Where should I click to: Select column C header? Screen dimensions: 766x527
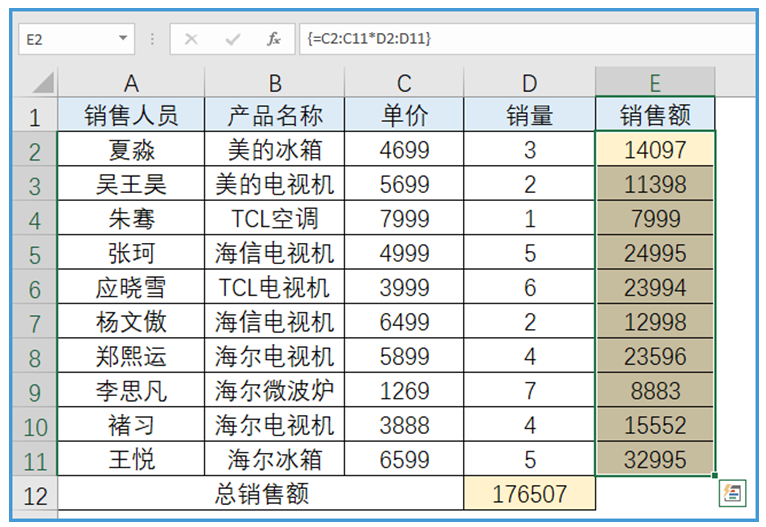pos(404,83)
